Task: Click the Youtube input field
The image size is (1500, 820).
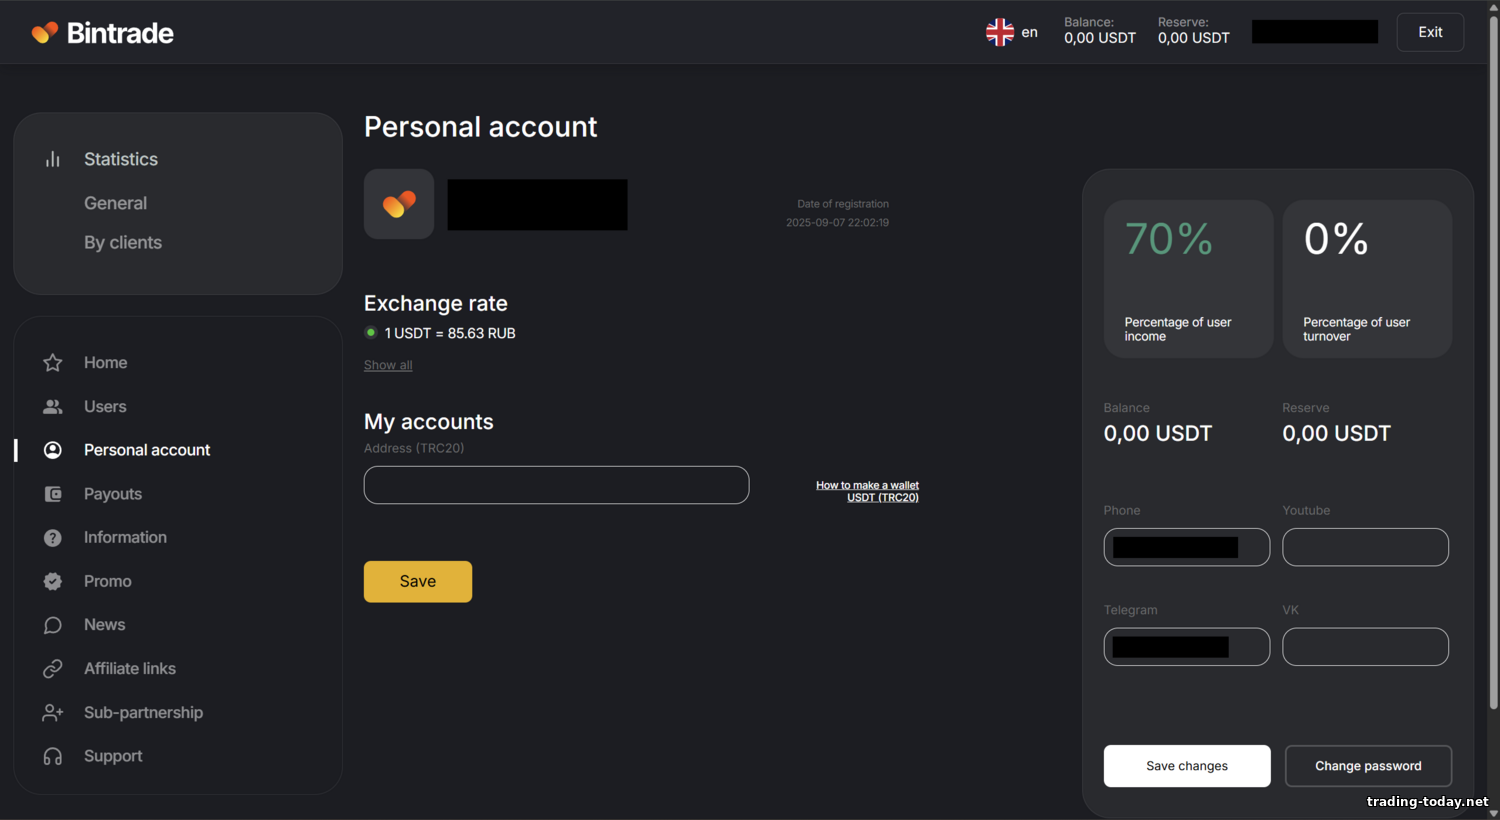Action: (x=1365, y=547)
